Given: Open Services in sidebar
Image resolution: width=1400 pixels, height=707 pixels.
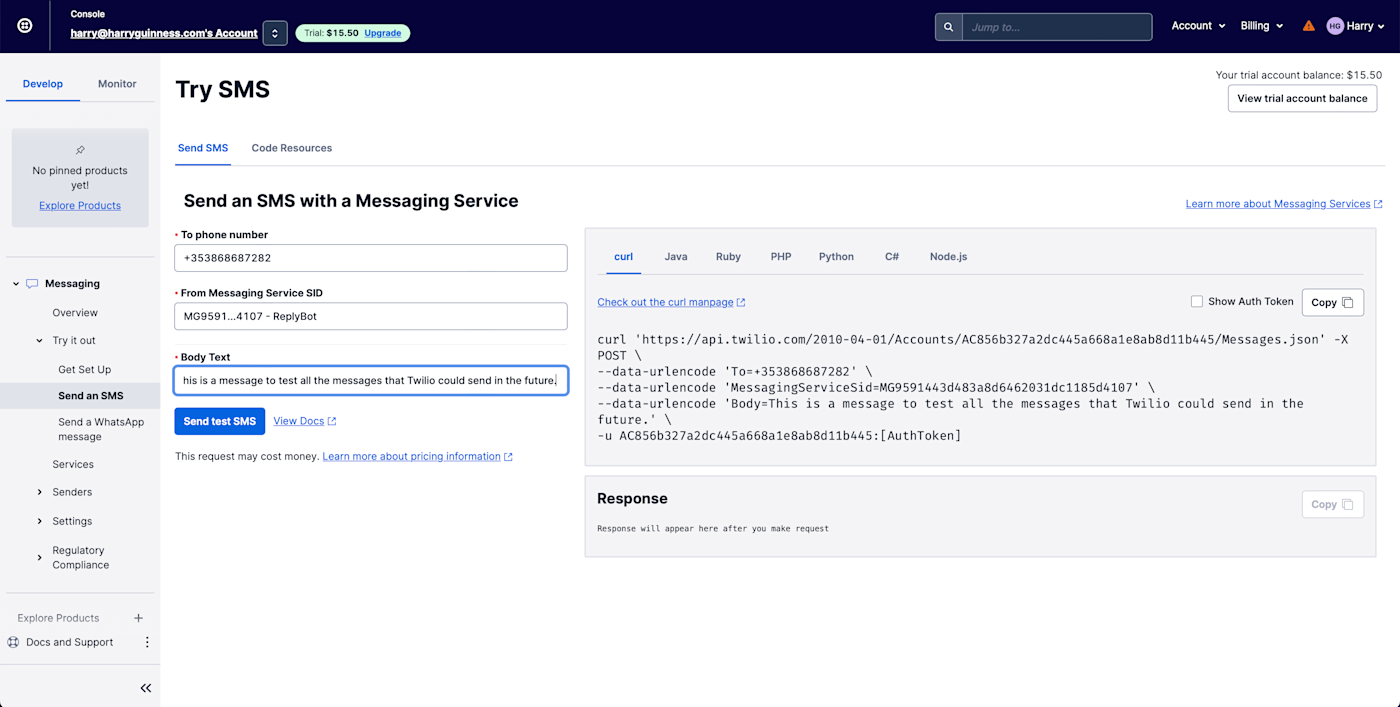Looking at the screenshot, I should coord(73,465).
